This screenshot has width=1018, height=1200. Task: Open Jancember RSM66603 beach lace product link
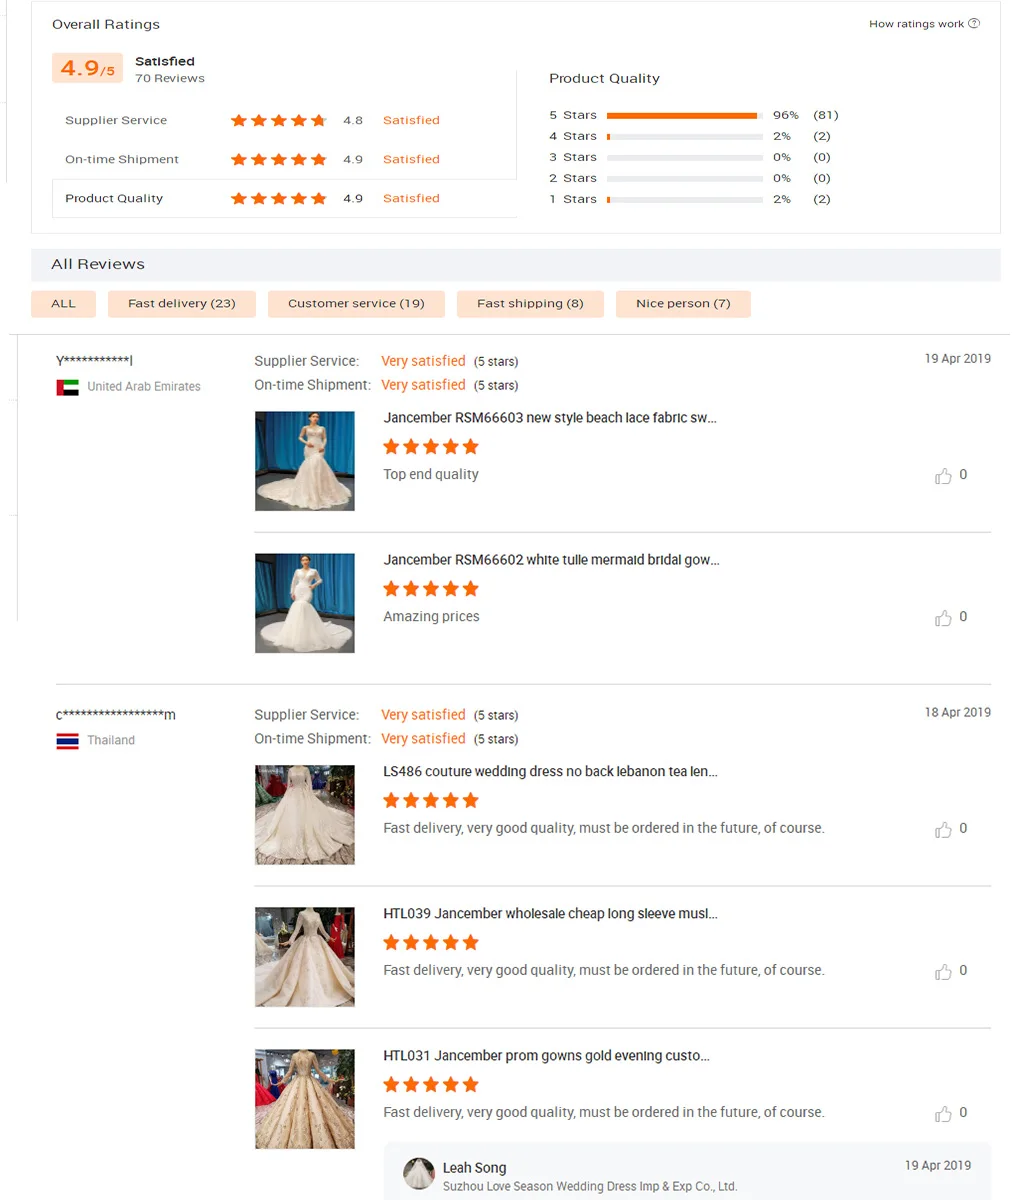tap(550, 418)
